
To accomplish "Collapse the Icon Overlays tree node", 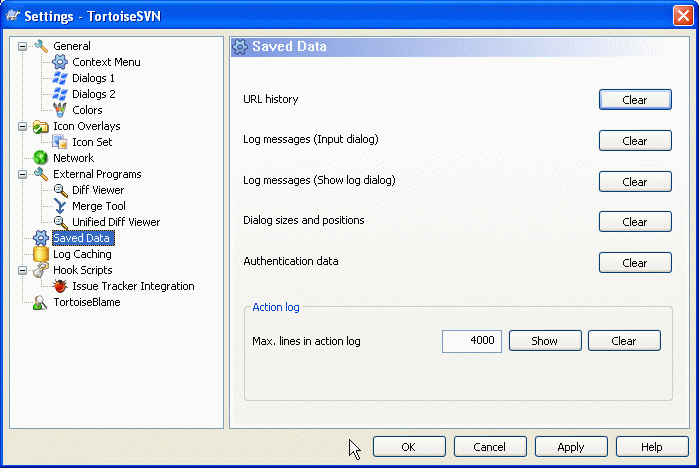I will (23, 126).
